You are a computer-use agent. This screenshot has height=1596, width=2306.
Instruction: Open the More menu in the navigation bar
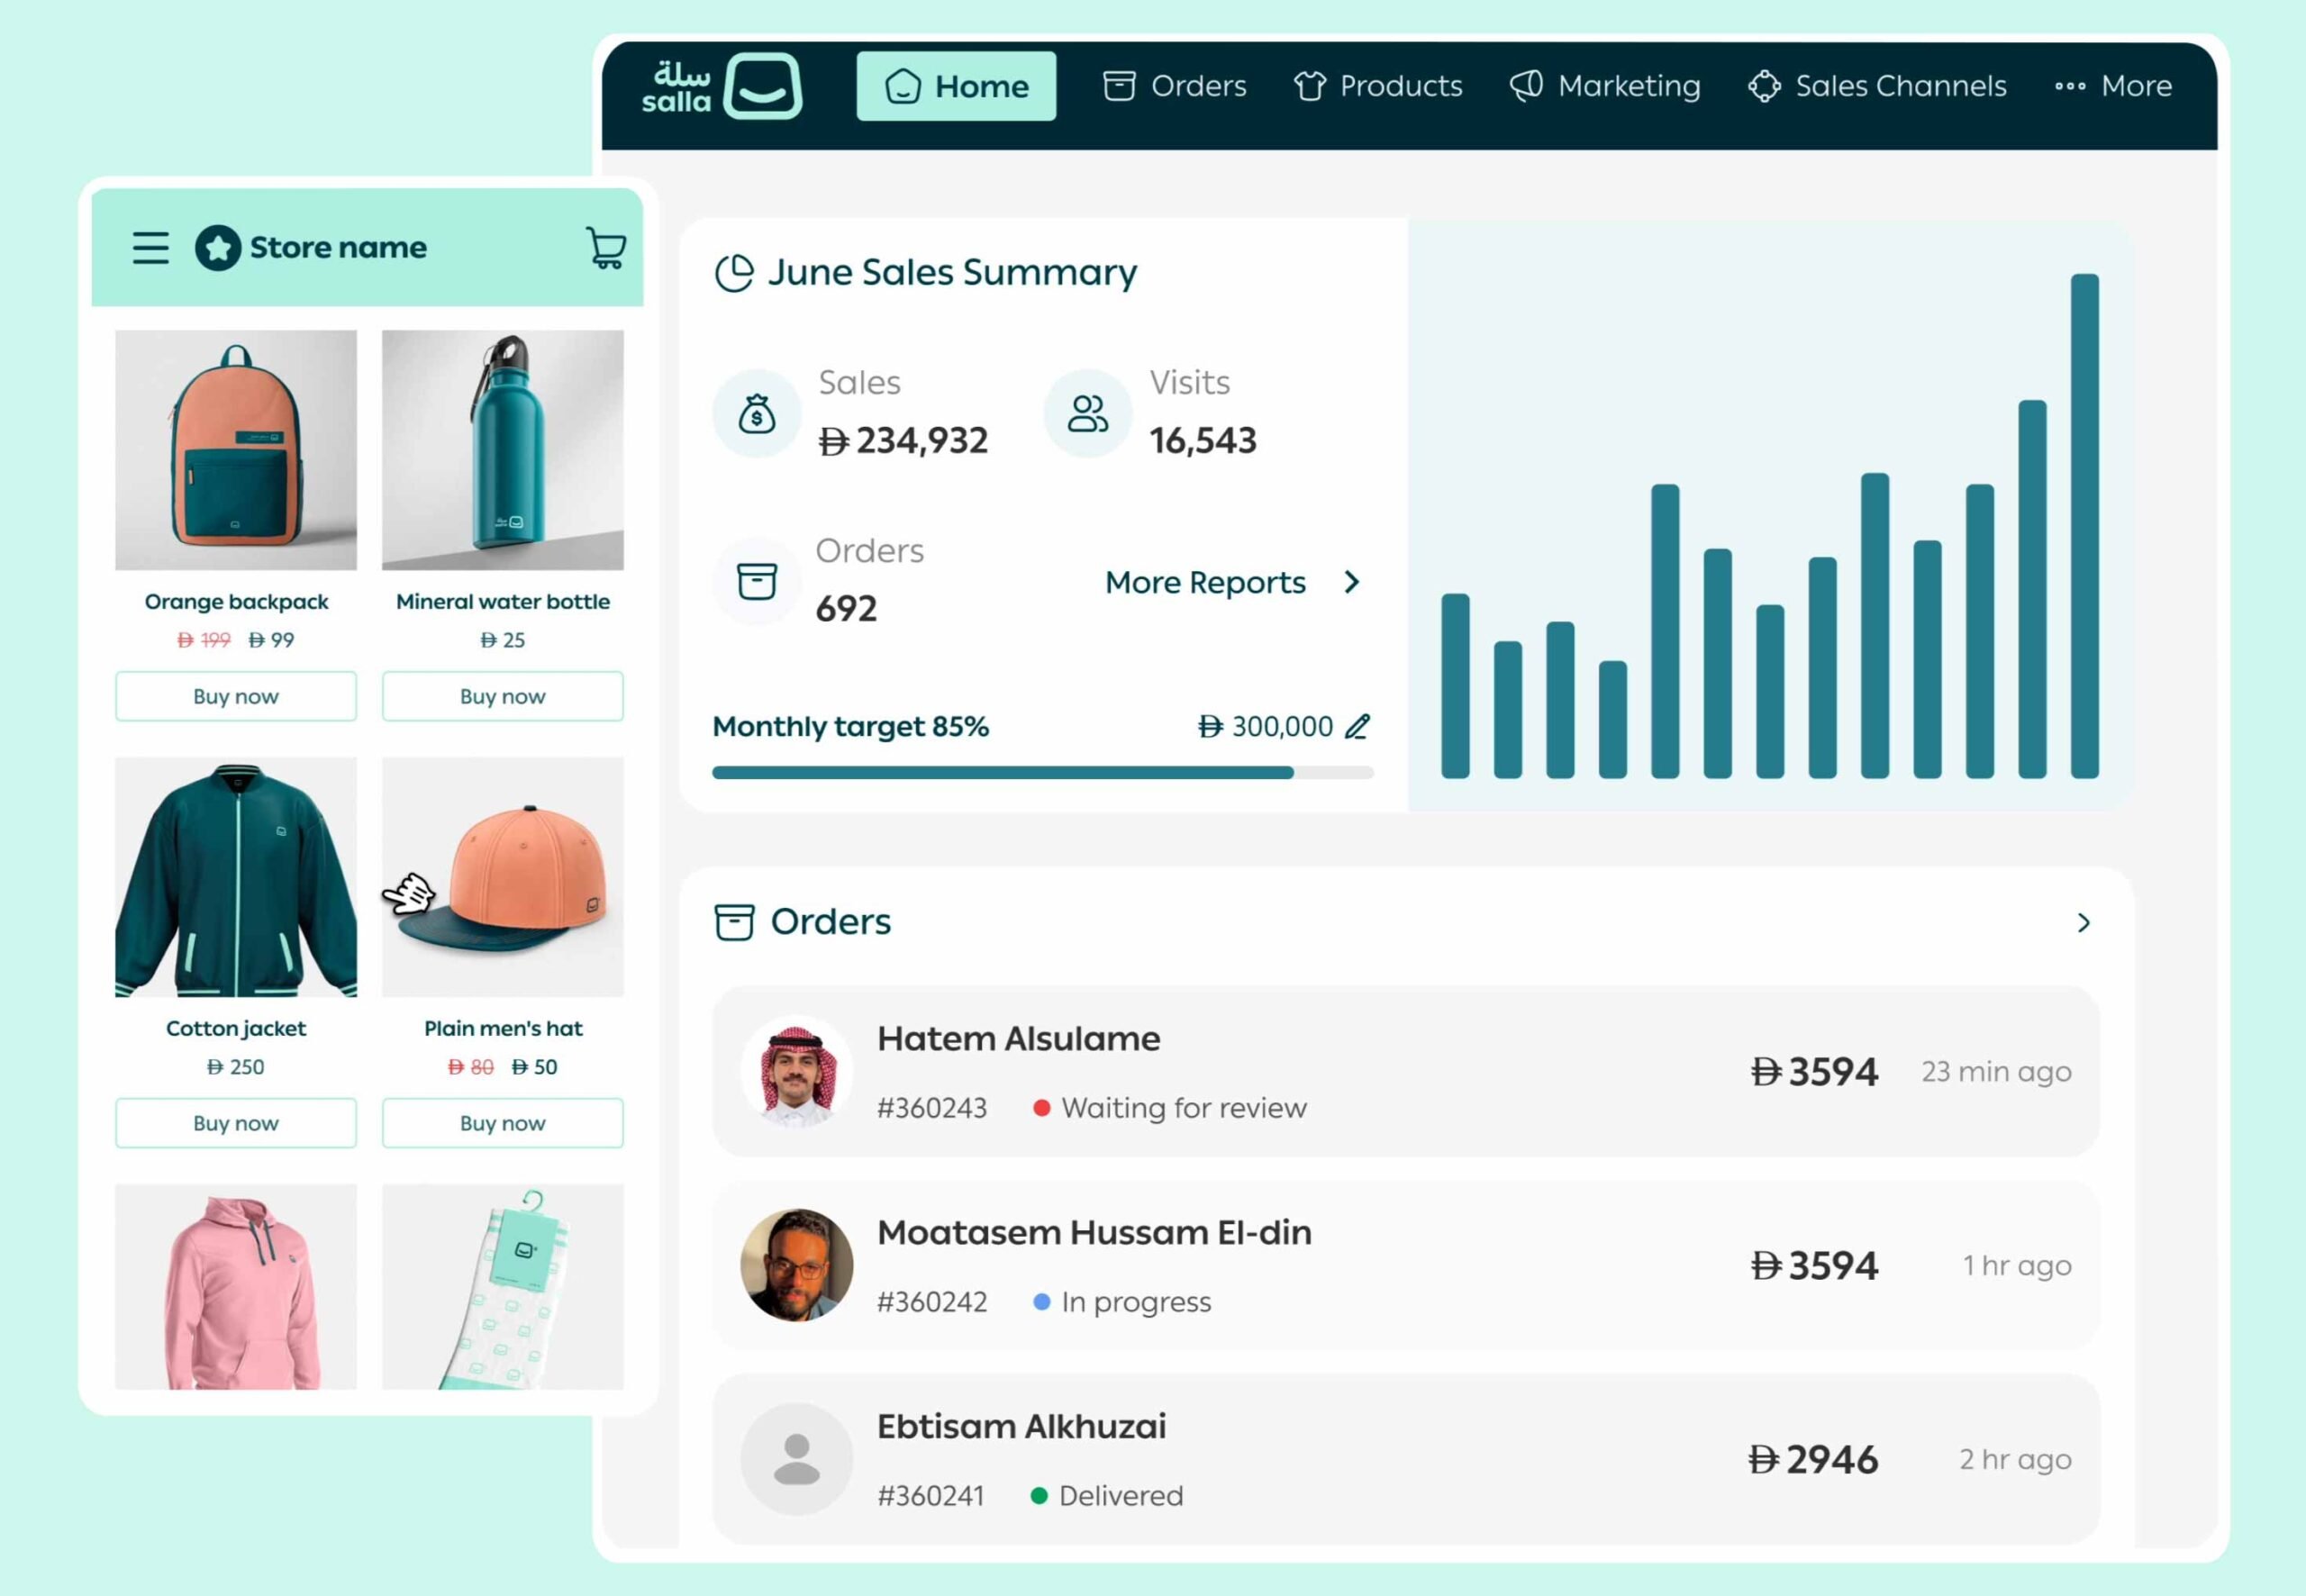coord(2113,86)
